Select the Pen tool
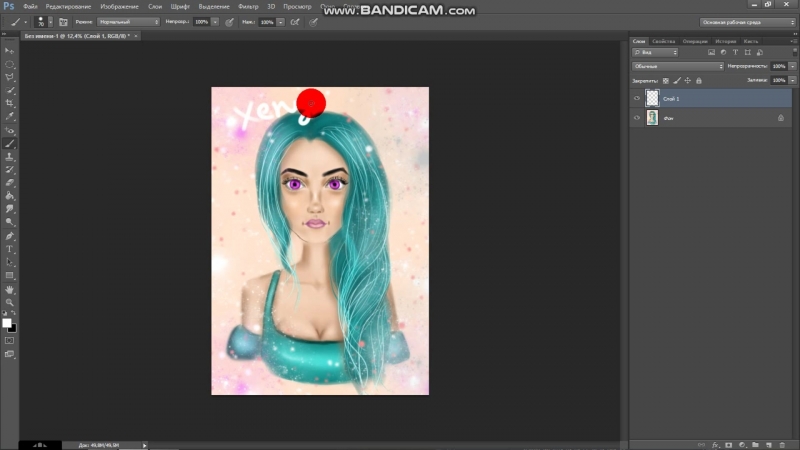 pyautogui.click(x=9, y=236)
